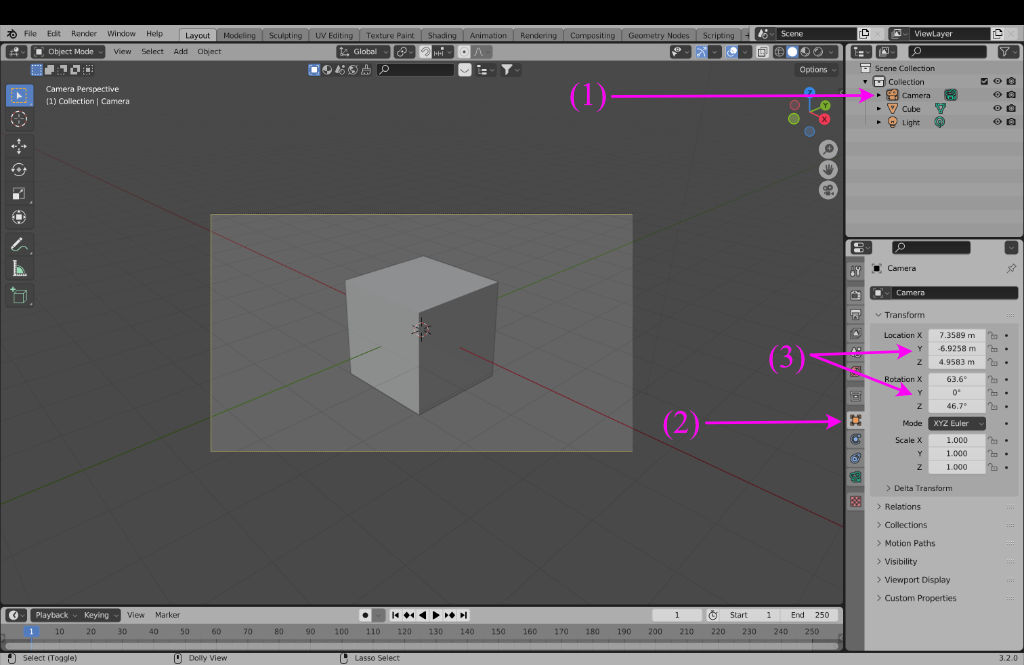Screen dimensions: 1024x665
Task: Open the XYZ Euler rotation mode dropdown
Action: tap(957, 424)
